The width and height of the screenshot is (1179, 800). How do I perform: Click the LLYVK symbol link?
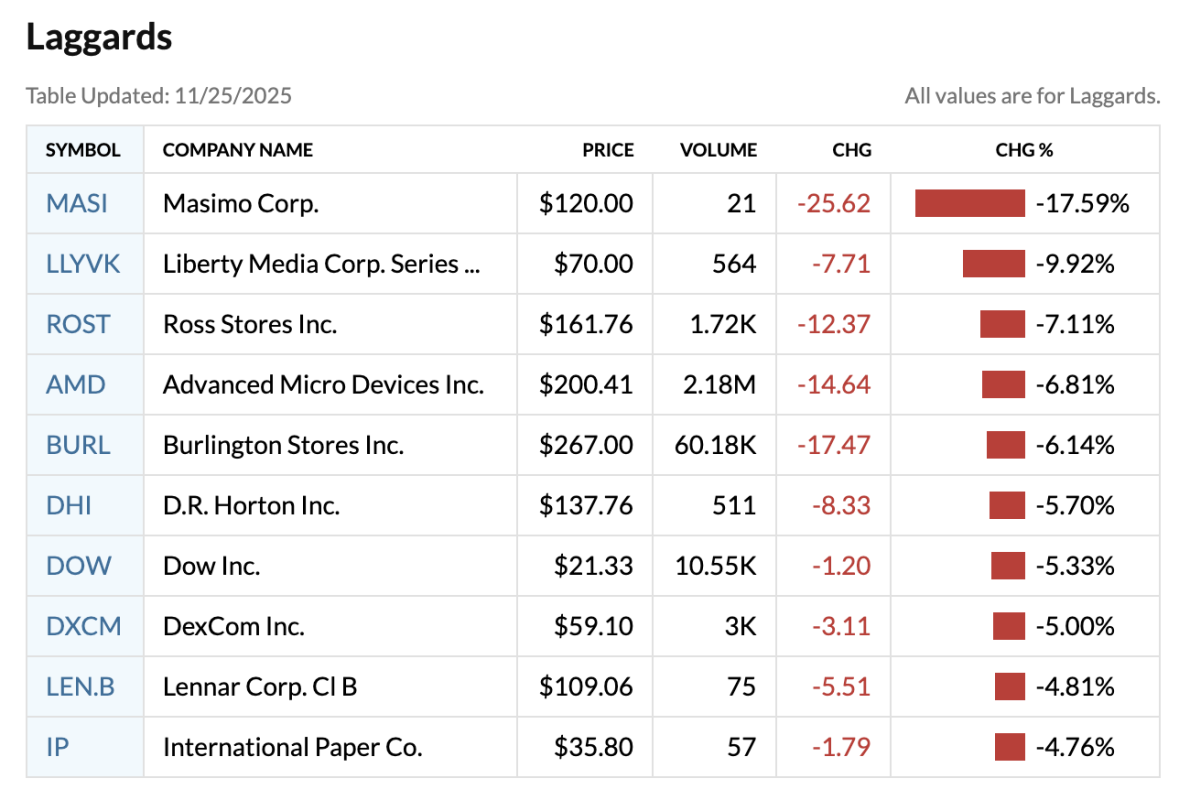83,264
